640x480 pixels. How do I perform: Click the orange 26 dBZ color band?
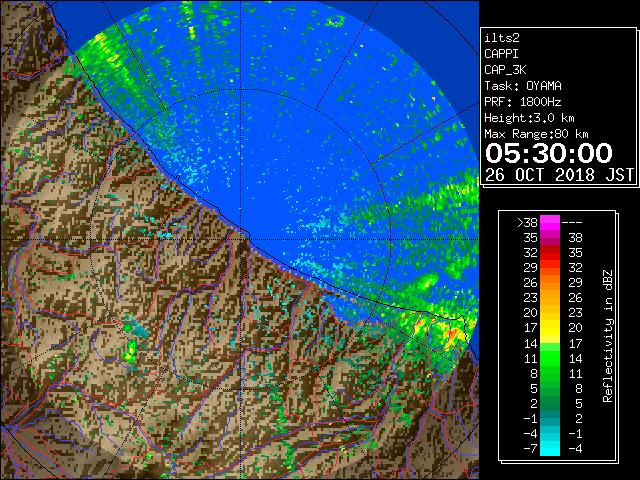click(550, 282)
